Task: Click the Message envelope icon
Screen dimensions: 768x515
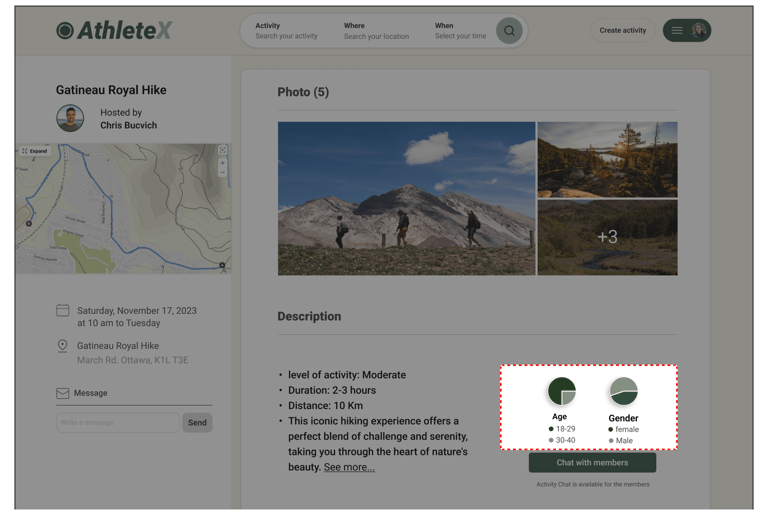Action: 62,393
